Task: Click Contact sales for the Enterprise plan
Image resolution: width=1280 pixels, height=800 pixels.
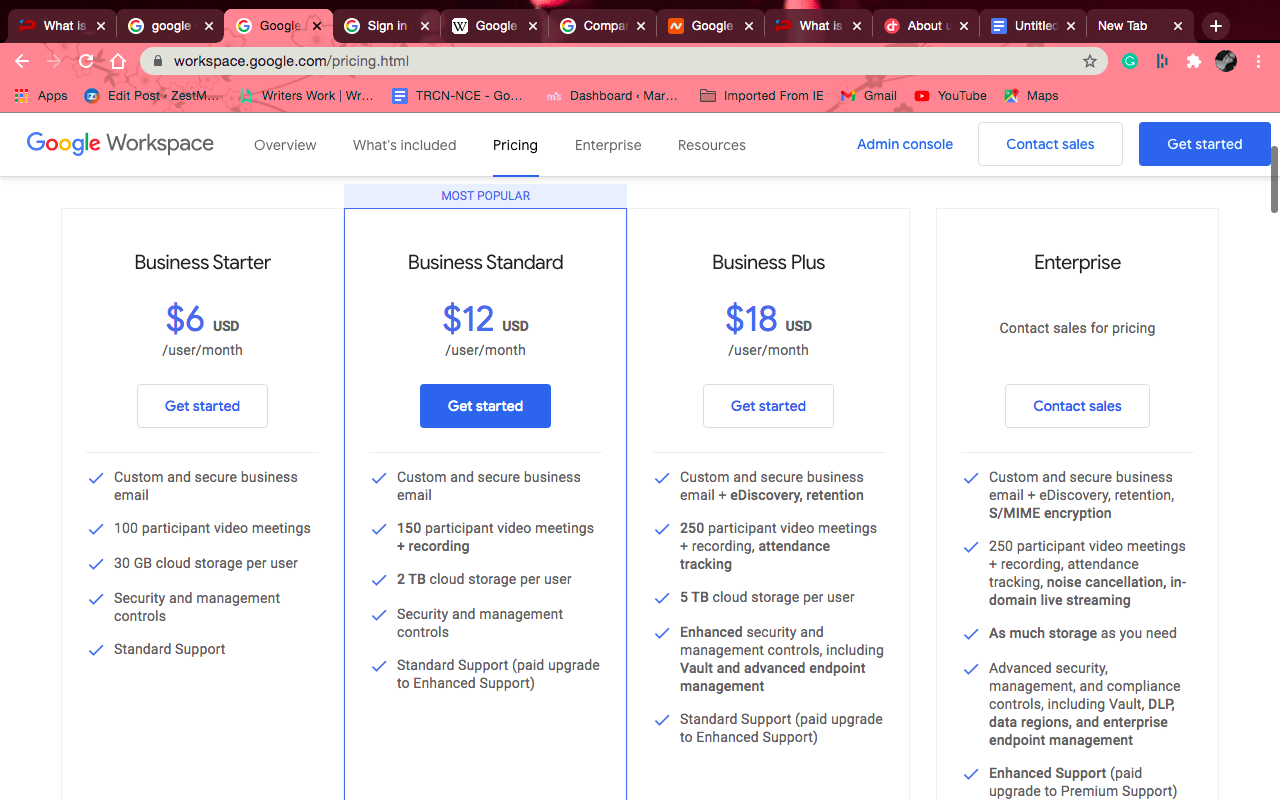Action: [1077, 405]
